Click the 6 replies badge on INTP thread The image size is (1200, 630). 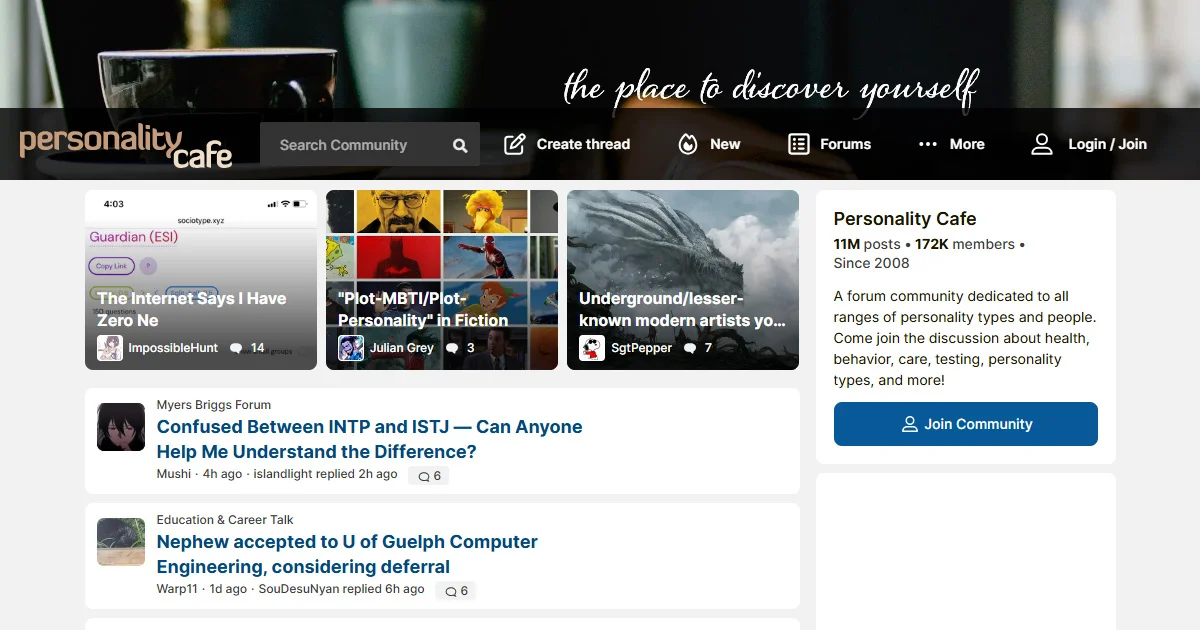tap(429, 476)
